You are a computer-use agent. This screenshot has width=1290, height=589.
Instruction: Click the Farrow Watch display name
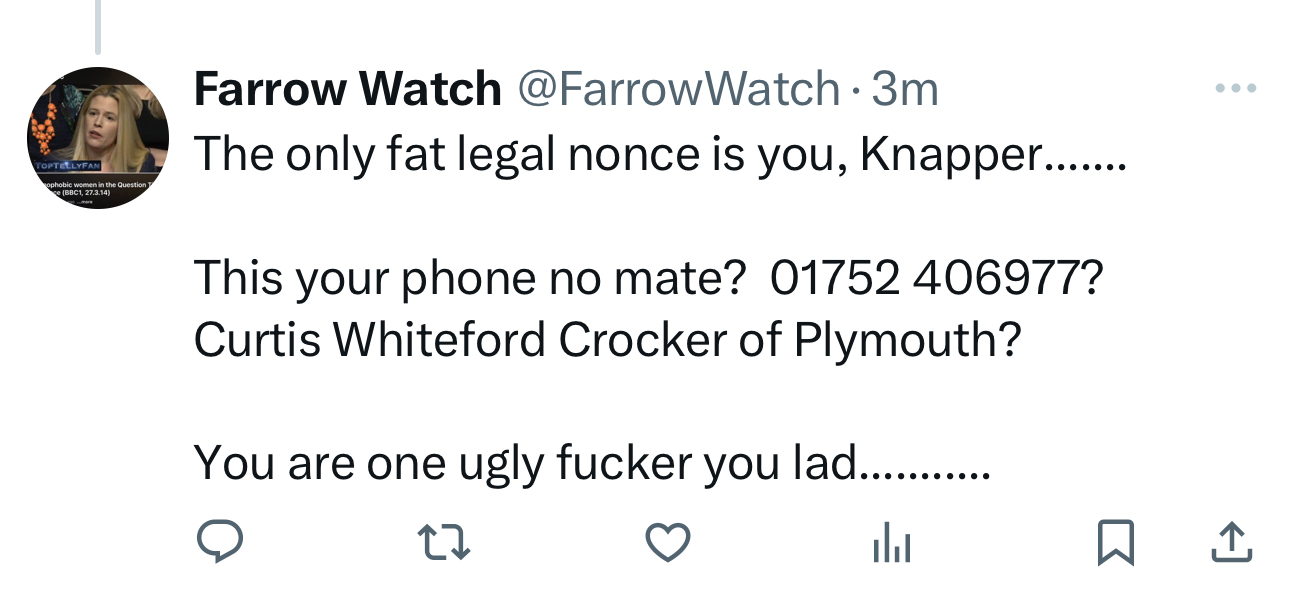pos(347,90)
